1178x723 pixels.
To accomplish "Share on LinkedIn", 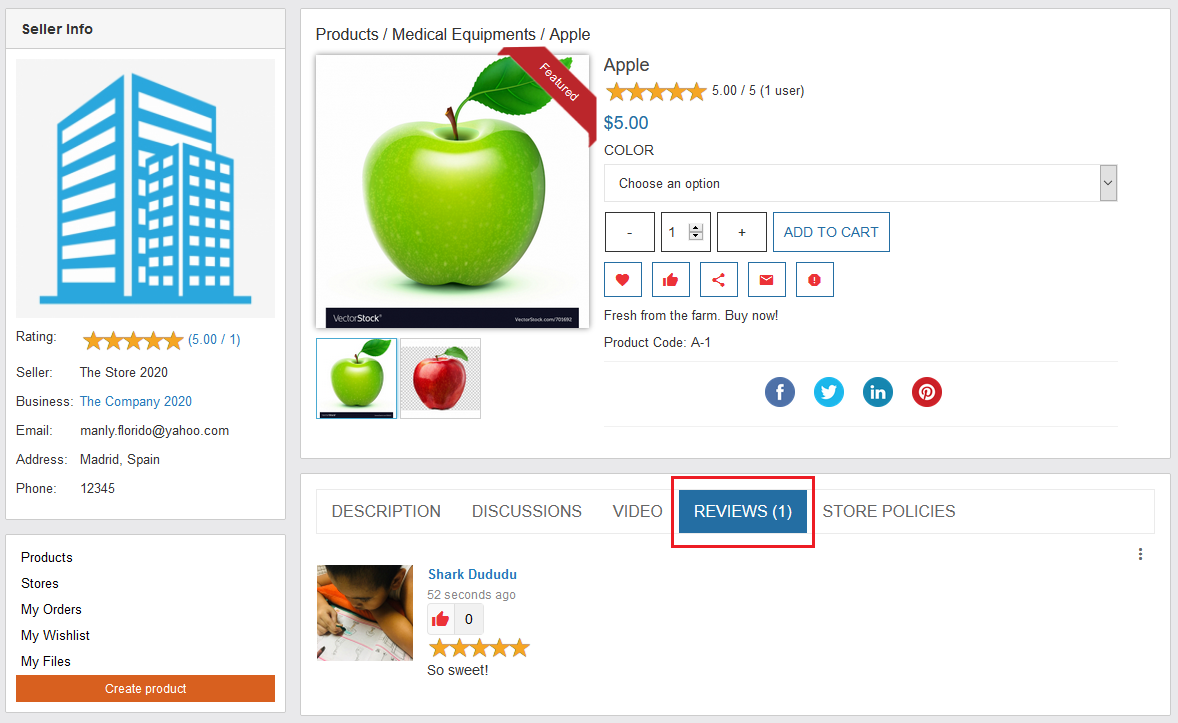I will click(x=877, y=392).
